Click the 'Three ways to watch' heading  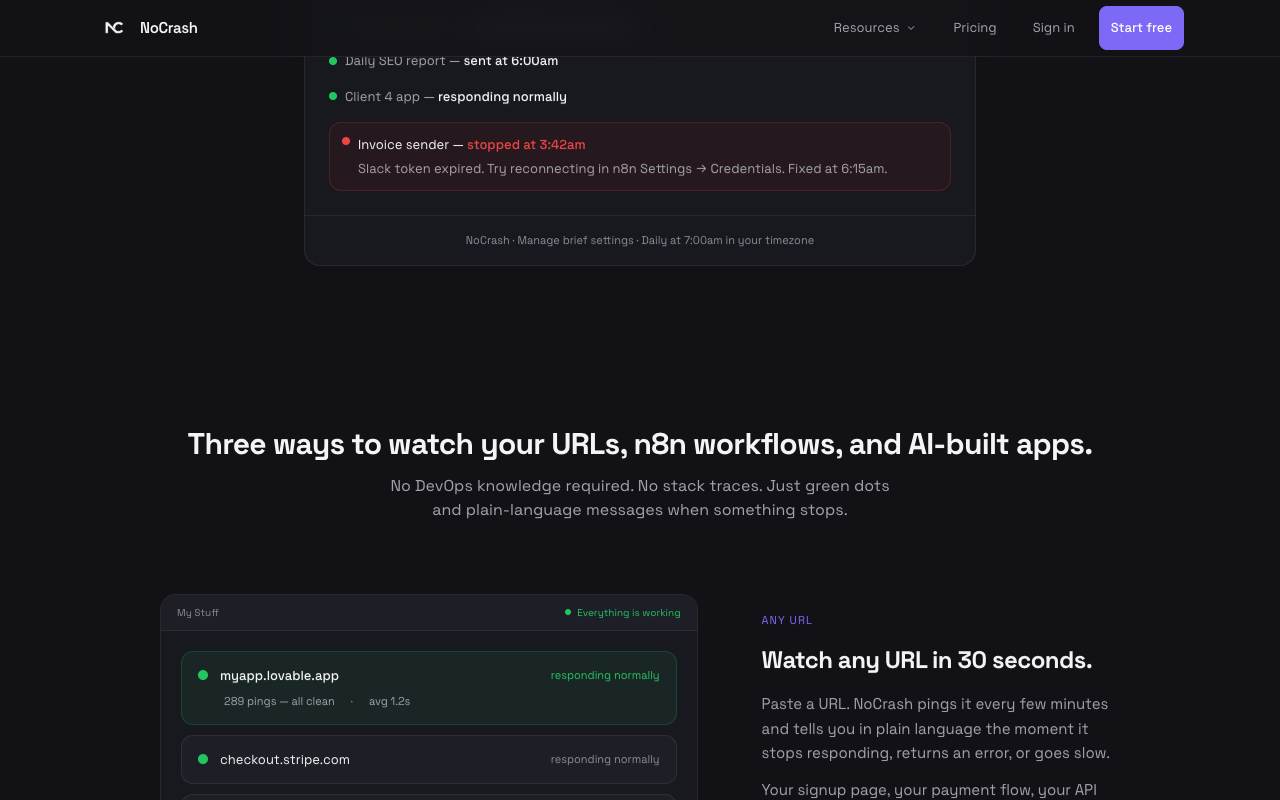click(x=640, y=444)
